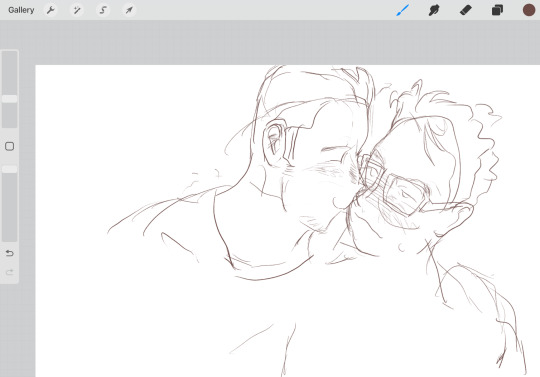Click the brush opacity slider handle
Screen dimensions: 540x377
(x=10, y=169)
